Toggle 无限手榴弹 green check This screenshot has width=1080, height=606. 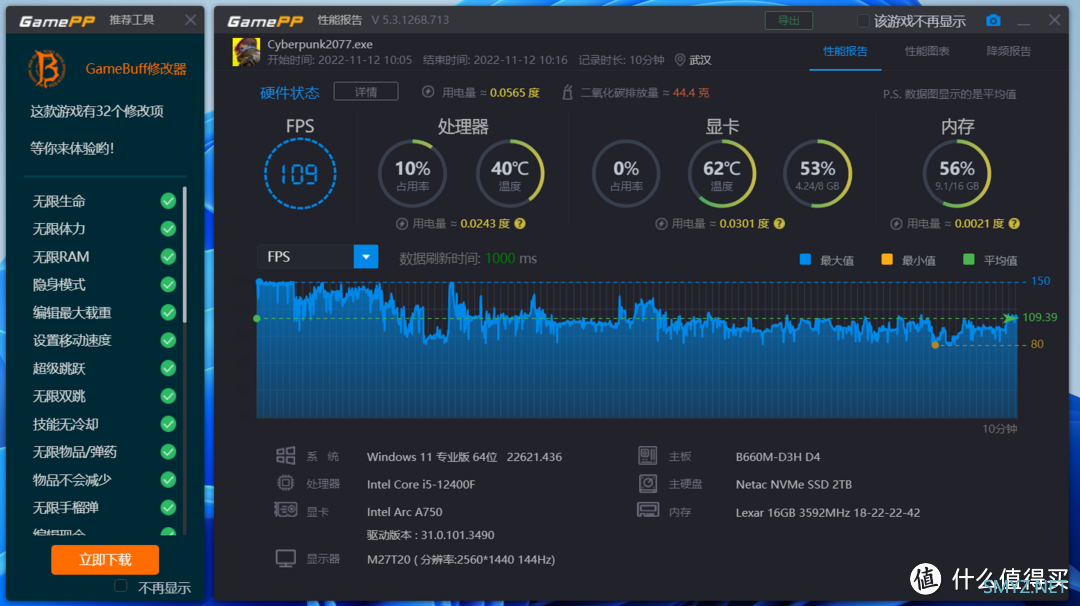point(168,508)
